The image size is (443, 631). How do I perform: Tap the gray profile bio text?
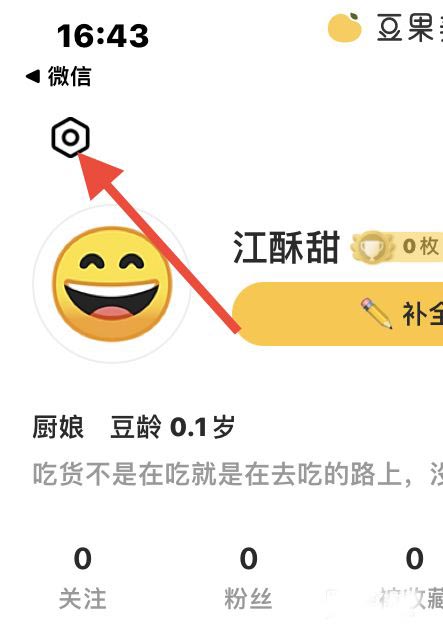(x=238, y=474)
